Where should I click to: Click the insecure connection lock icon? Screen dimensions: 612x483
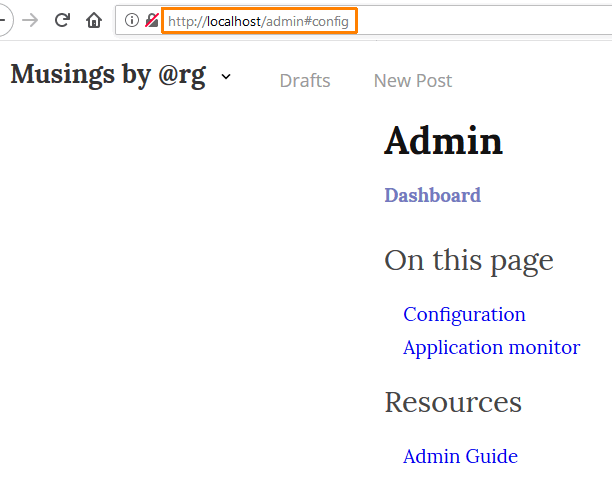[151, 20]
